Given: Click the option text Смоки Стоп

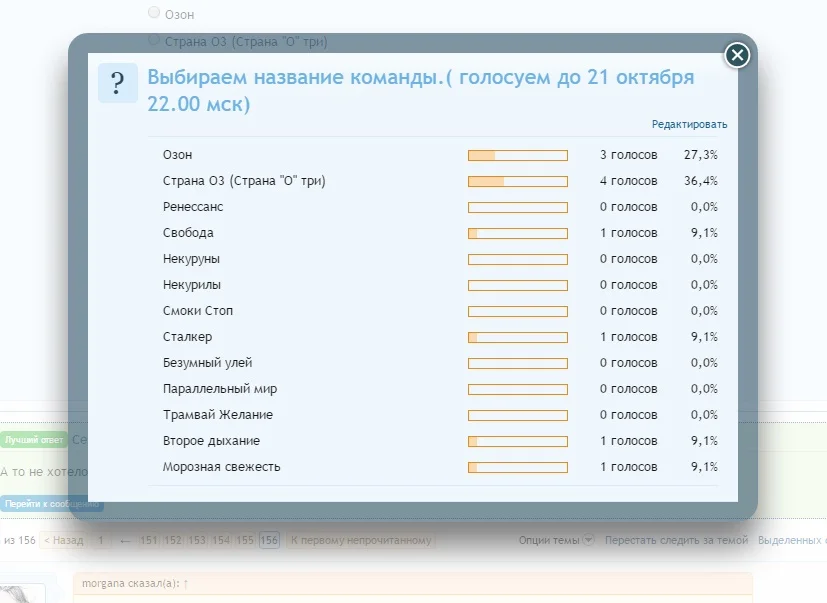Looking at the screenshot, I should (198, 311).
